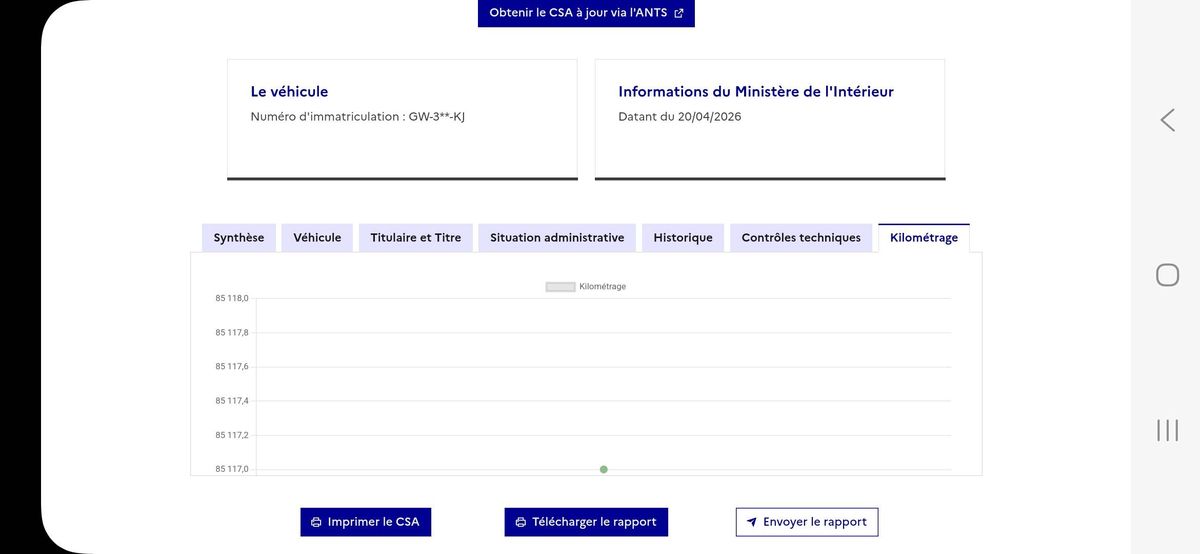Click the Envoyer le rapport button
1200x554 pixels.
tap(807, 522)
